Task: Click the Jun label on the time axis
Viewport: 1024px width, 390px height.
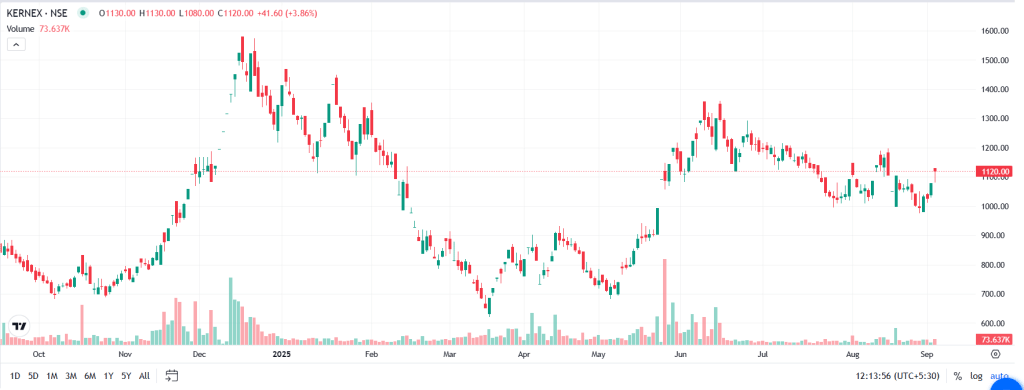Action: [x=680, y=355]
